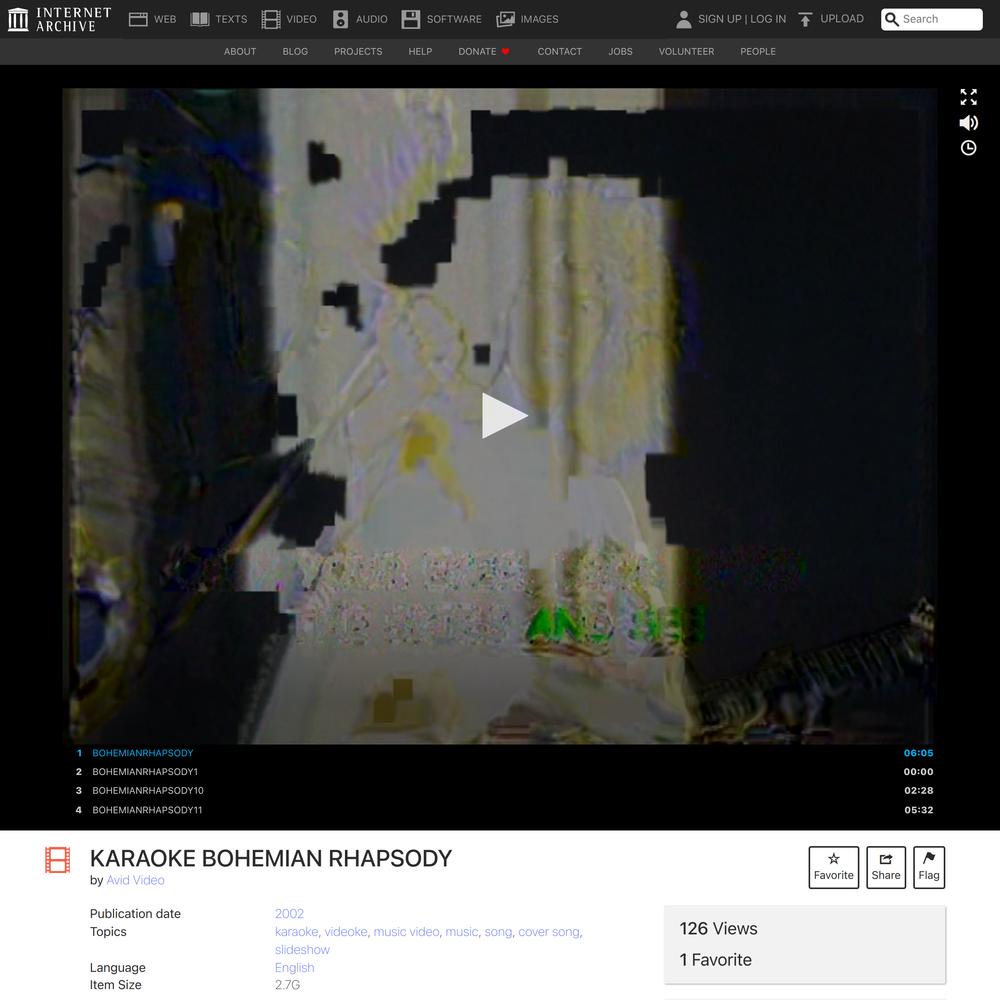Click the user avatar icon
The height and width of the screenshot is (1000, 1000).
coord(684,19)
